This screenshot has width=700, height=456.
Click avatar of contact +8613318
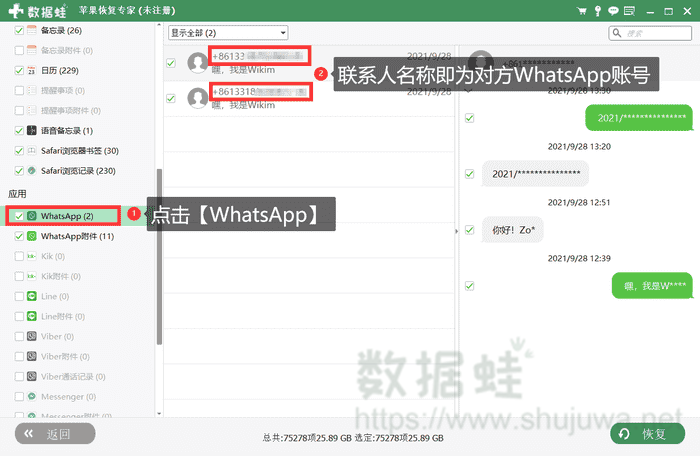point(198,98)
